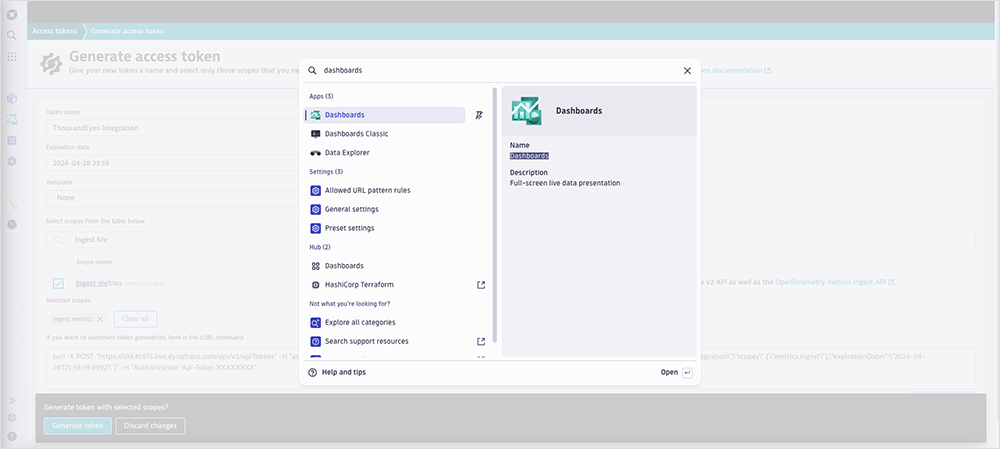Go to General settings result

tap(351, 209)
